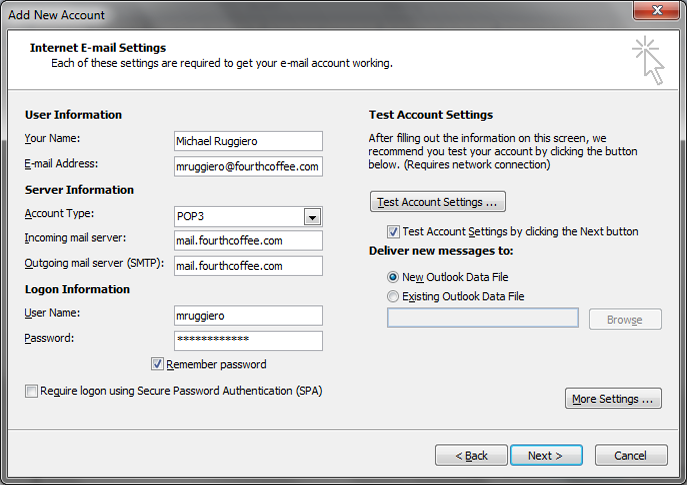This screenshot has height=485, width=687.
Task: Click the cursor wizard icon in header
Action: click(x=648, y=61)
